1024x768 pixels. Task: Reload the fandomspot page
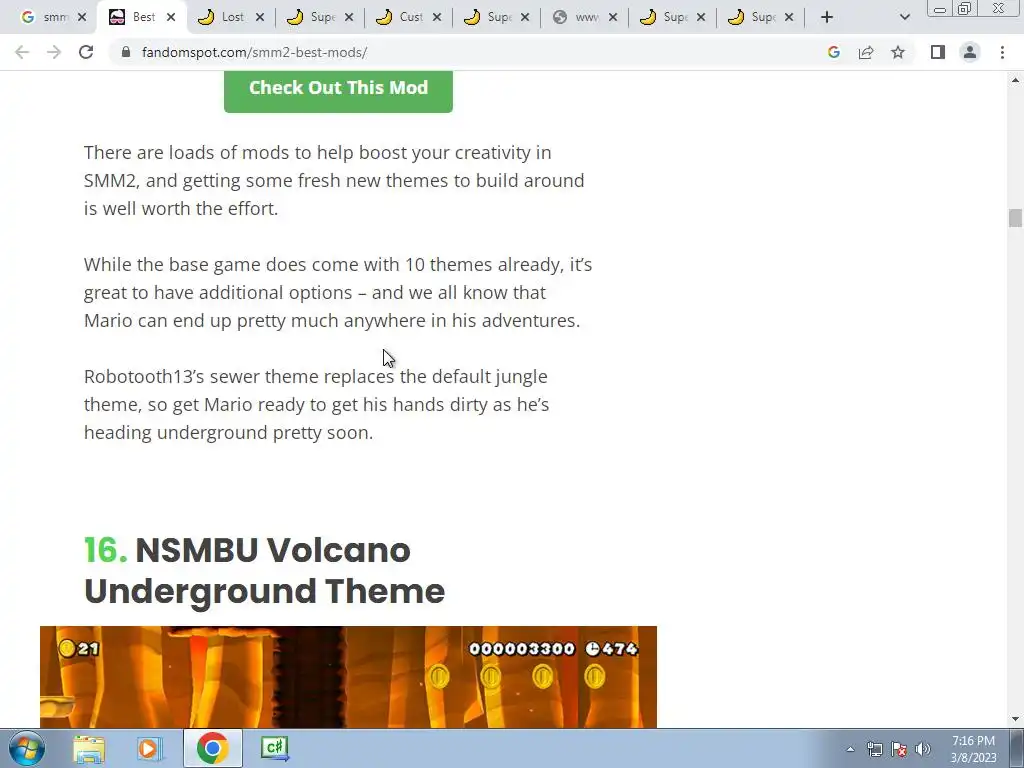coord(86,52)
